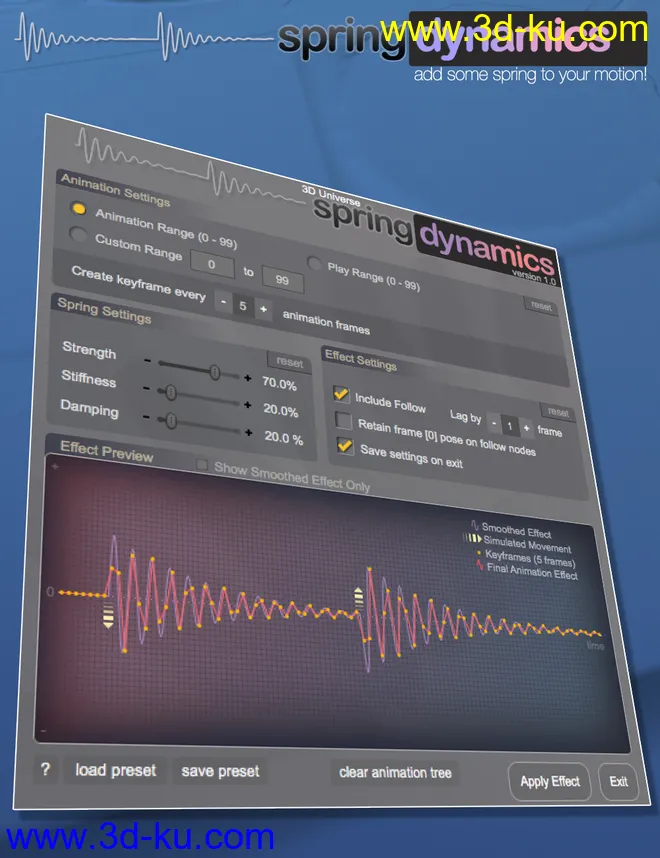660x858 pixels.
Task: Click the upward simulated movement arrow in graph
Action: pyautogui.click(x=359, y=598)
